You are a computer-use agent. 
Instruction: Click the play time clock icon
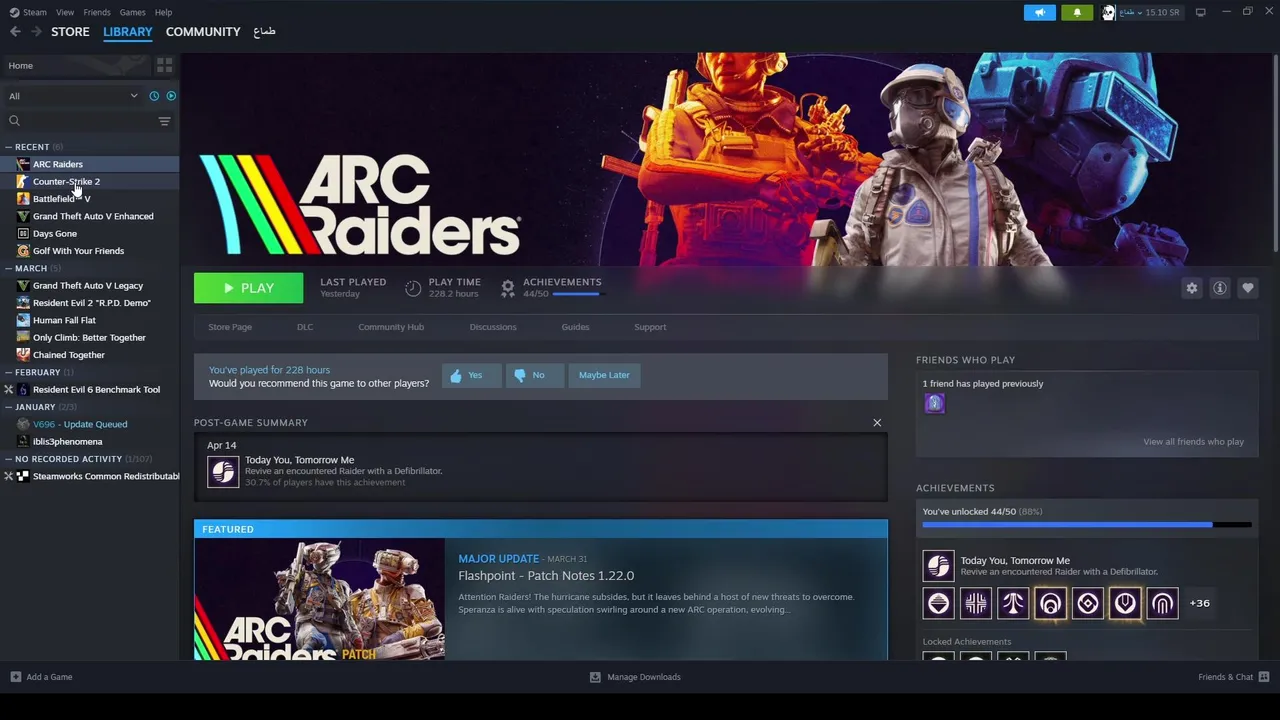[x=413, y=288]
